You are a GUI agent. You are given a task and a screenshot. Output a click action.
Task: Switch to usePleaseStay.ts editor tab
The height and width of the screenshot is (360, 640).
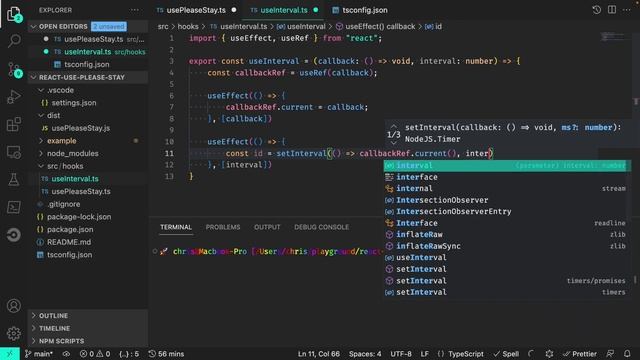(x=196, y=10)
